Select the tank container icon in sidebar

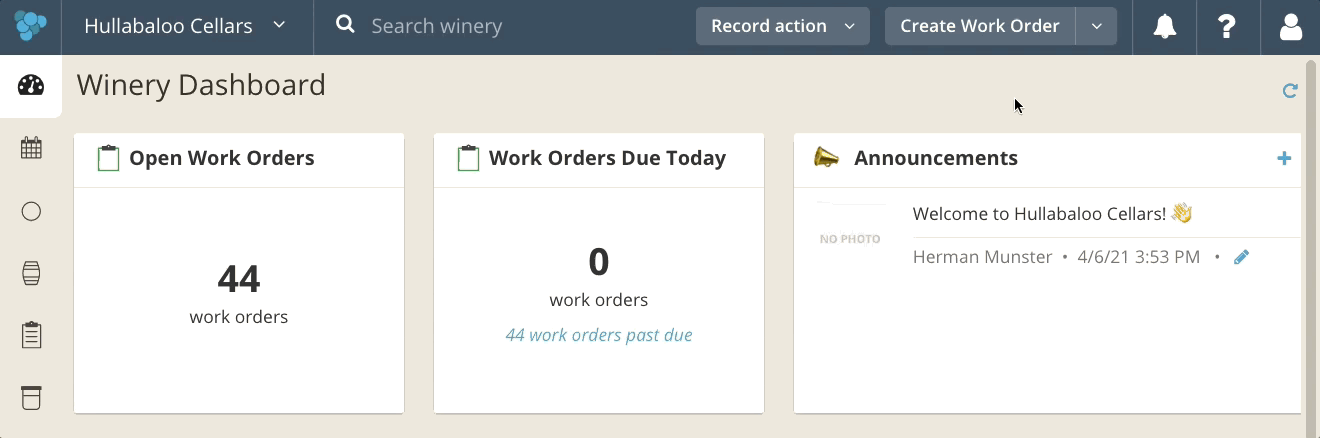click(31, 397)
